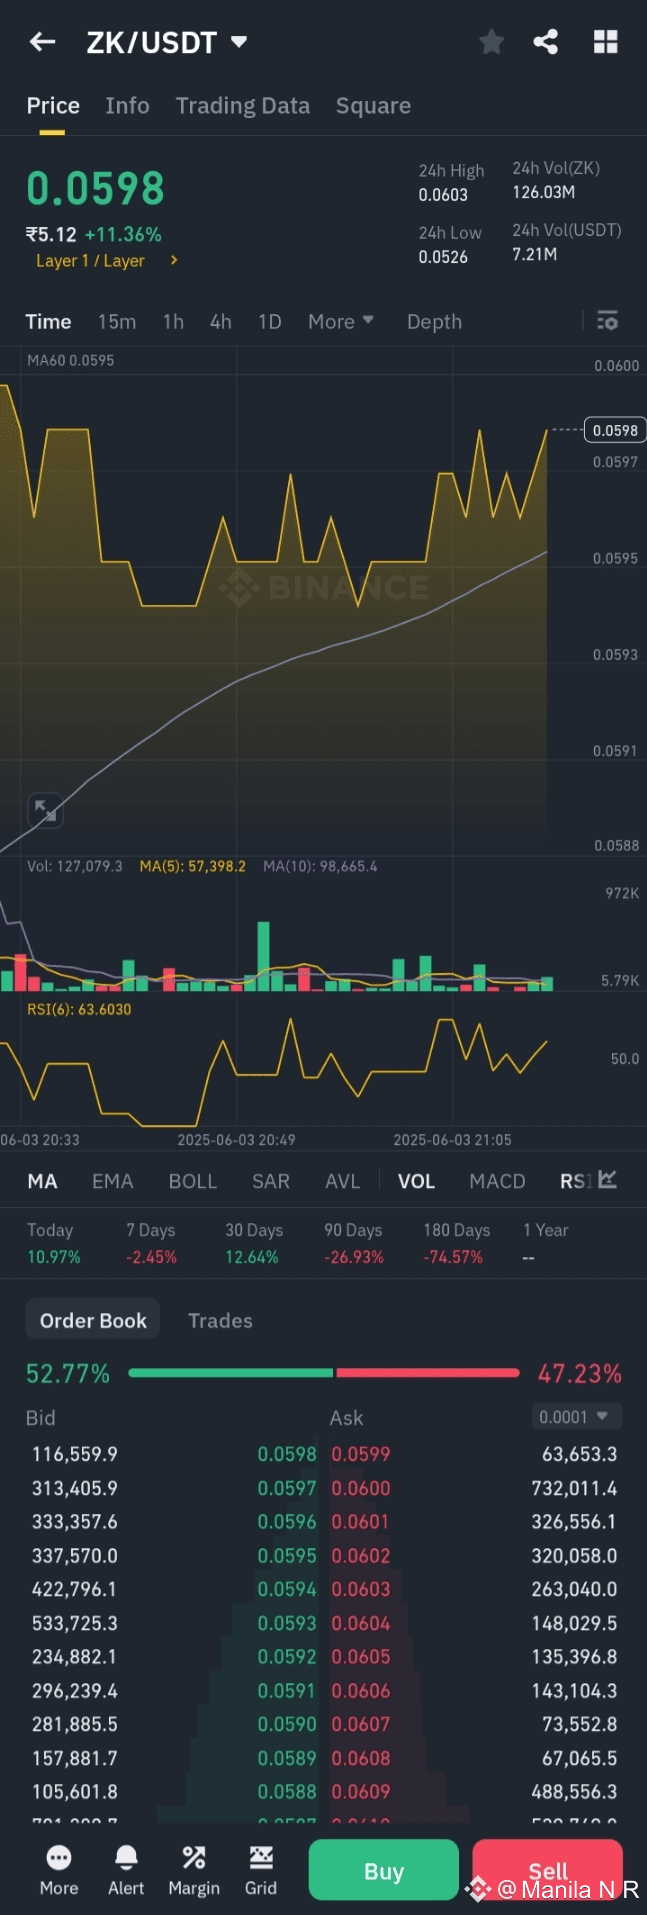Screen dimensions: 647x1915
Task: Tap the ask price 0.0600
Action: (x=361, y=1488)
